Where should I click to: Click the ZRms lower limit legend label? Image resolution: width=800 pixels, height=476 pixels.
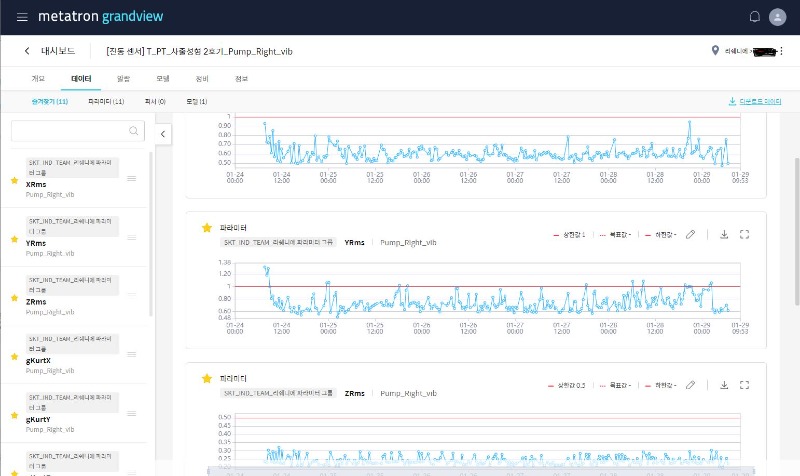coord(661,386)
